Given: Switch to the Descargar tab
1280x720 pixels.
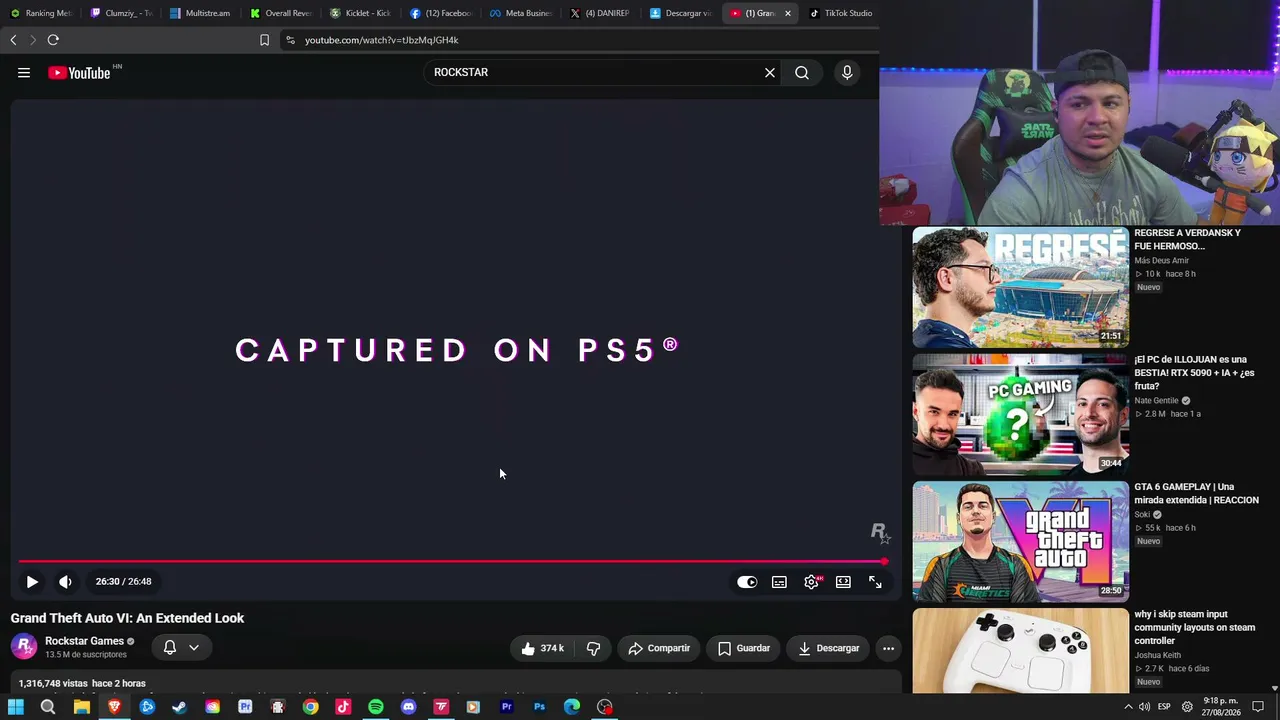Looking at the screenshot, I should pos(681,13).
